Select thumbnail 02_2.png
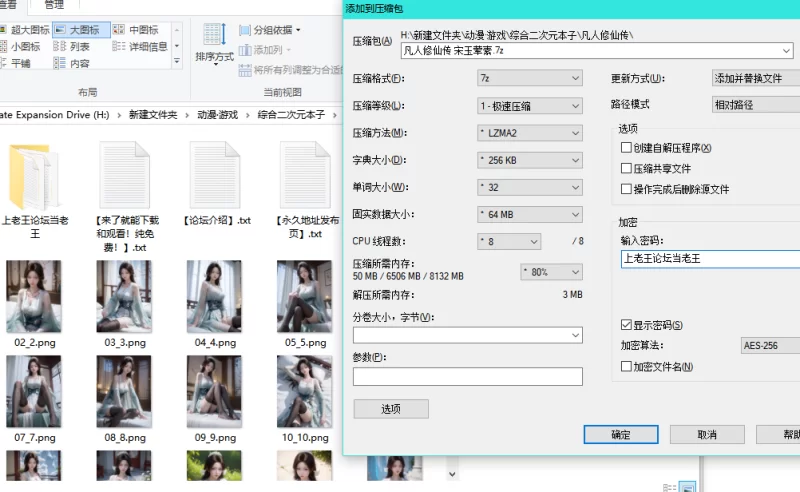 [34, 304]
